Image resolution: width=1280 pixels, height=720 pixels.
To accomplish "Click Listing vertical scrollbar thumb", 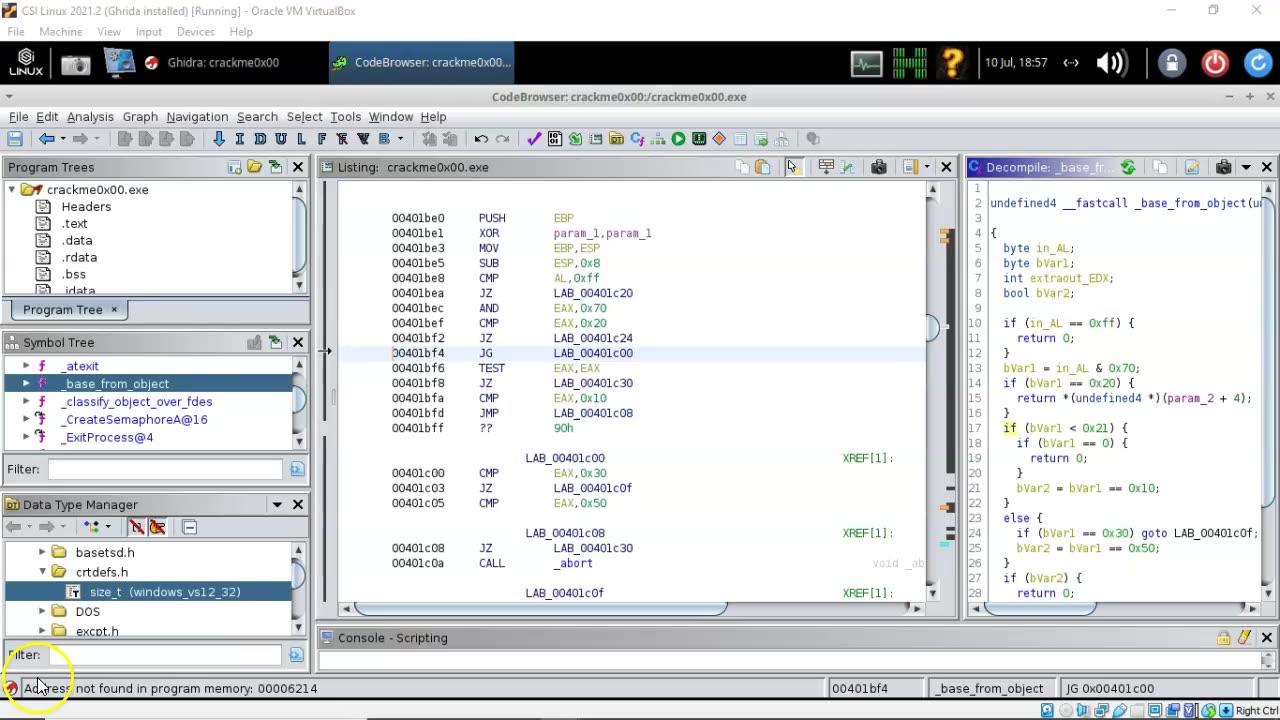I will click(x=932, y=327).
